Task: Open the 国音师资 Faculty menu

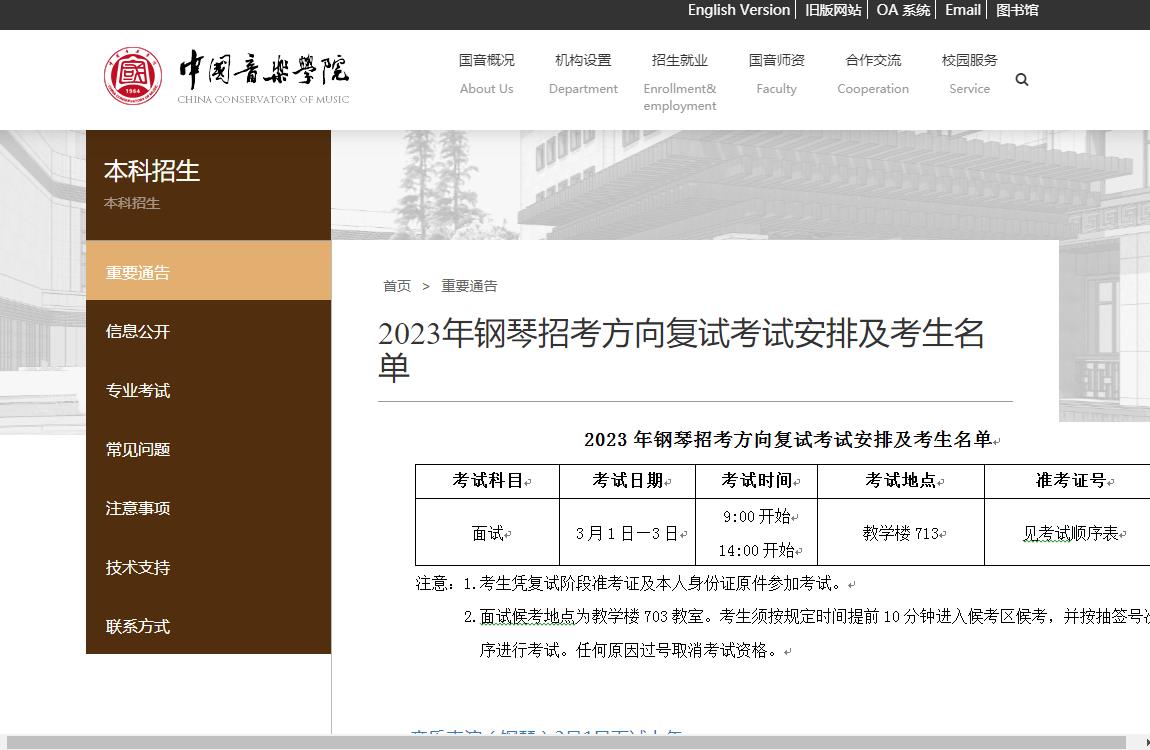Action: coord(776,74)
